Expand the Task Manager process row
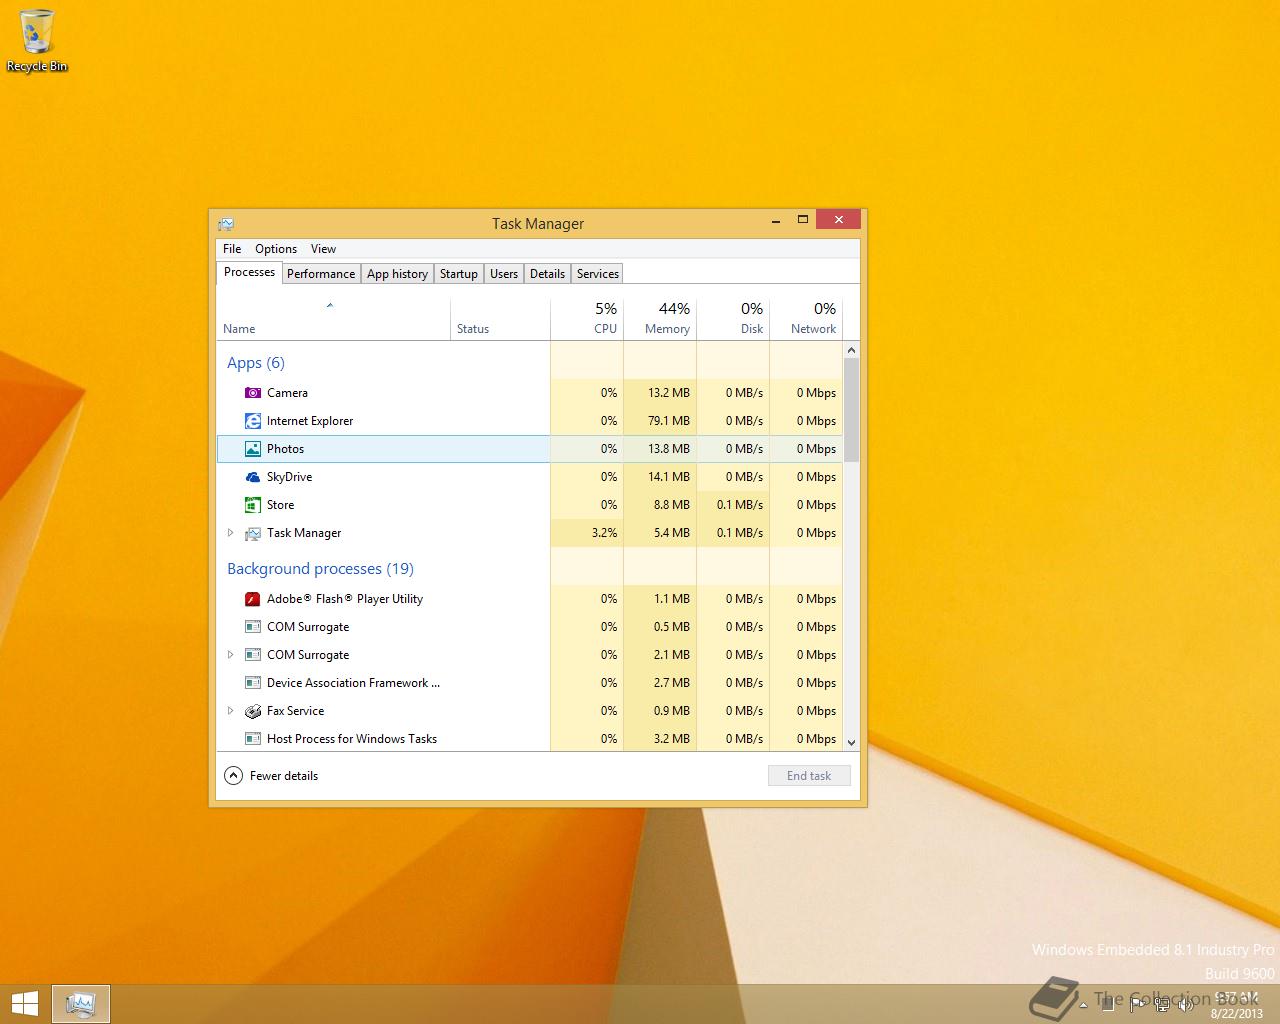This screenshot has height=1024, width=1280. click(230, 533)
